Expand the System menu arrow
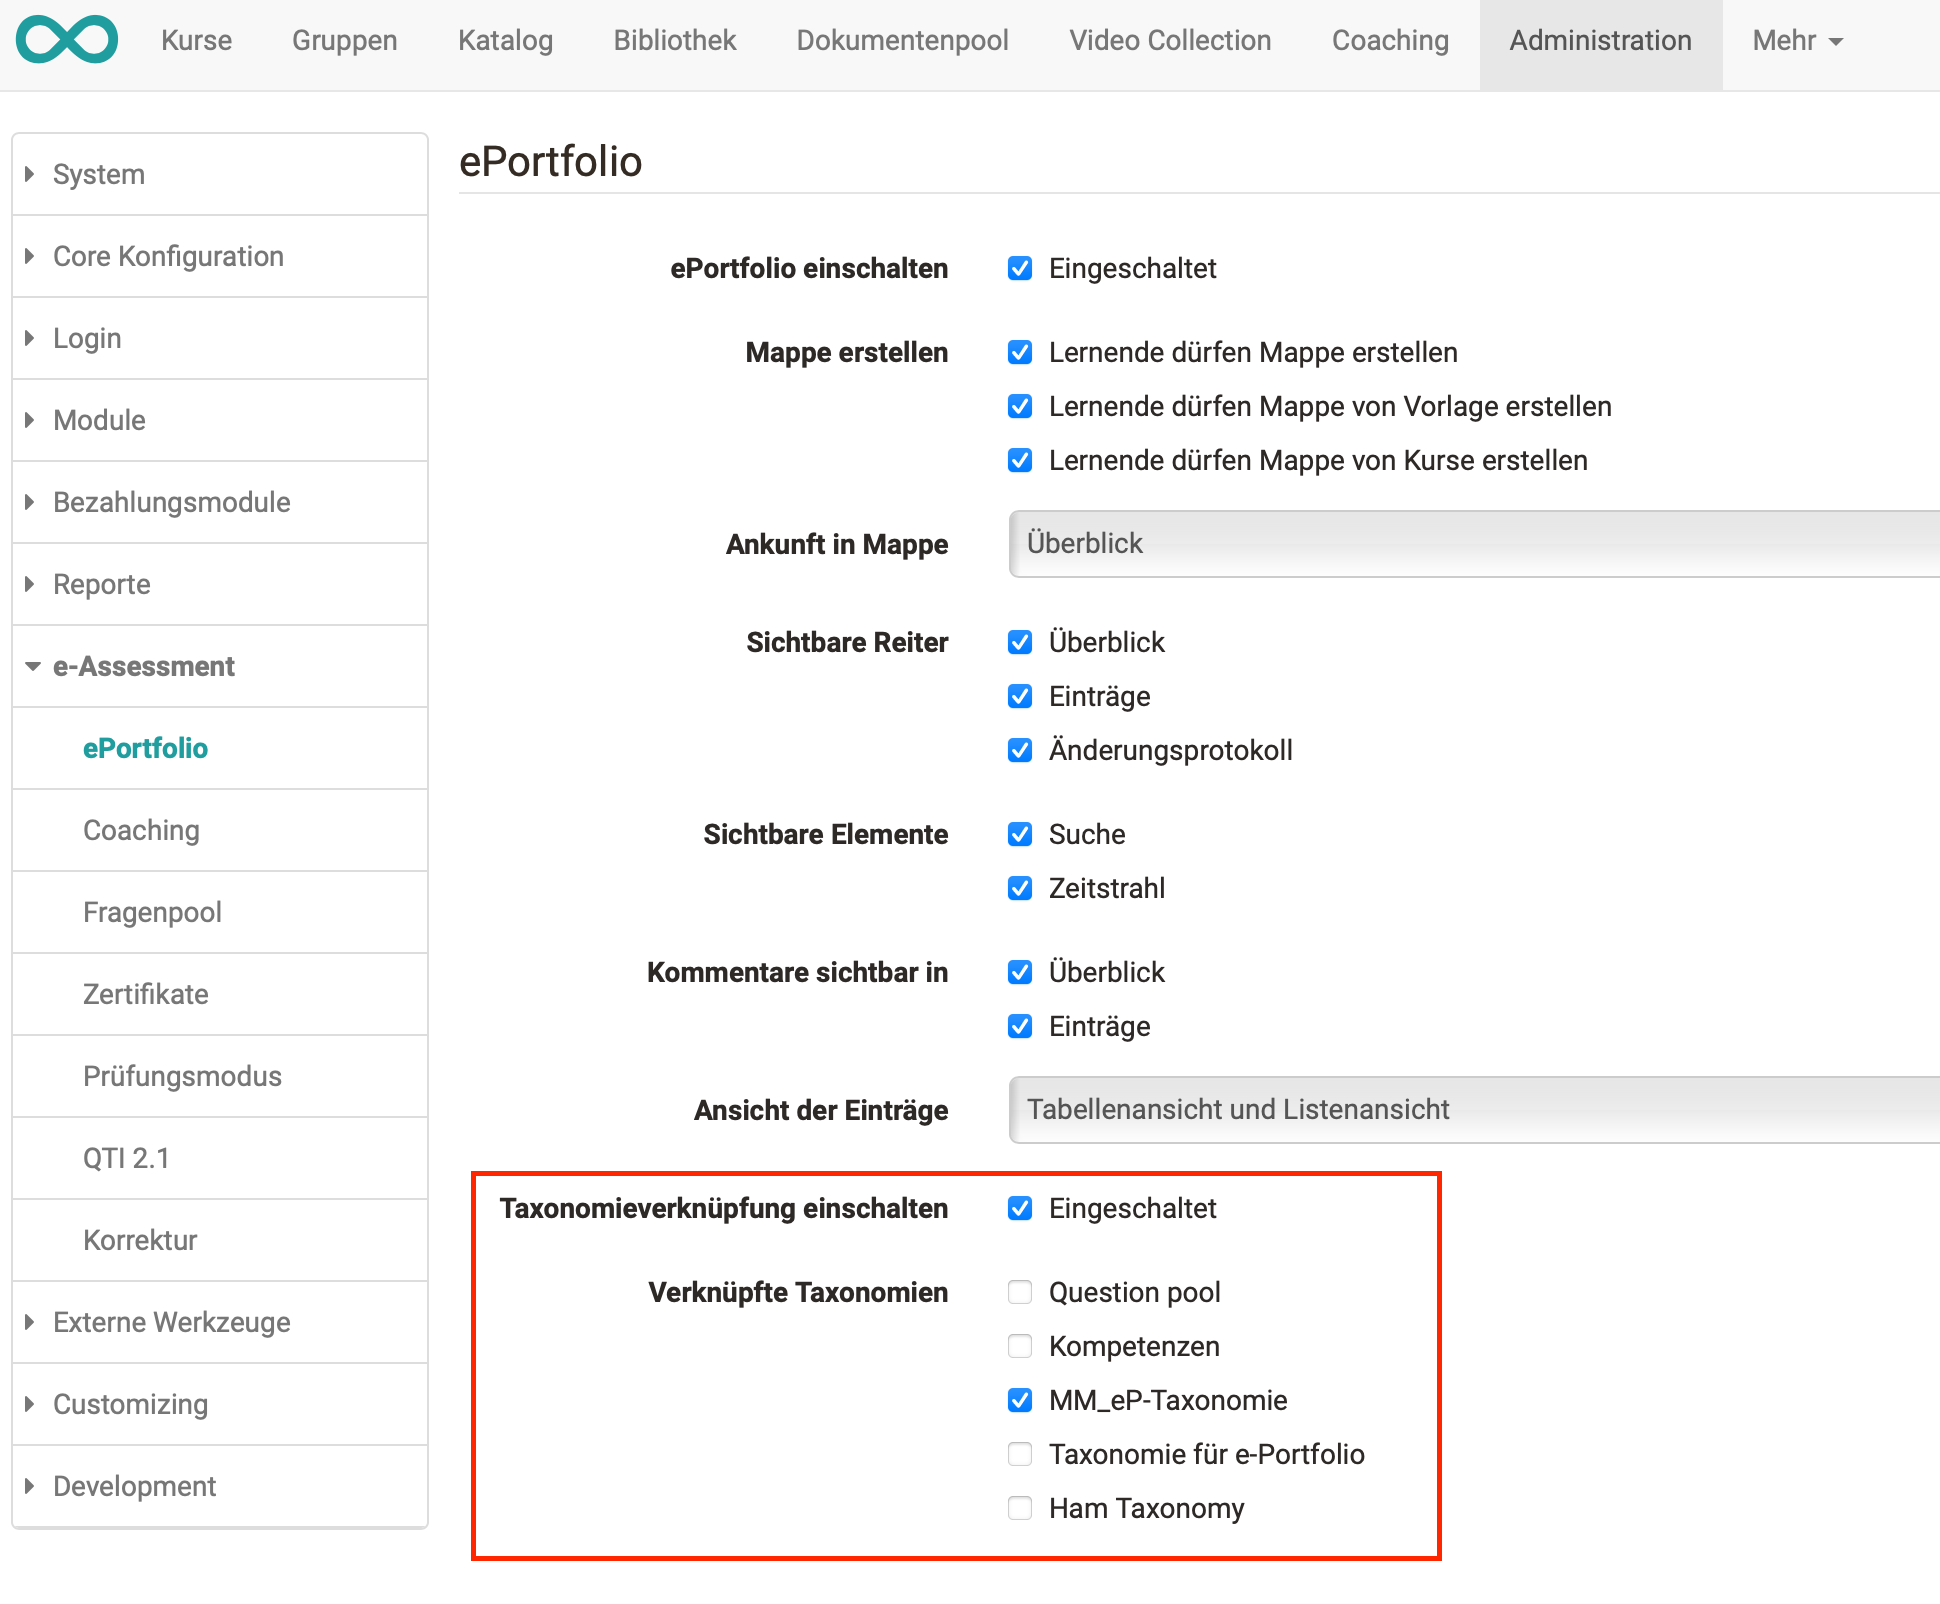The width and height of the screenshot is (1940, 1604). 30,174
